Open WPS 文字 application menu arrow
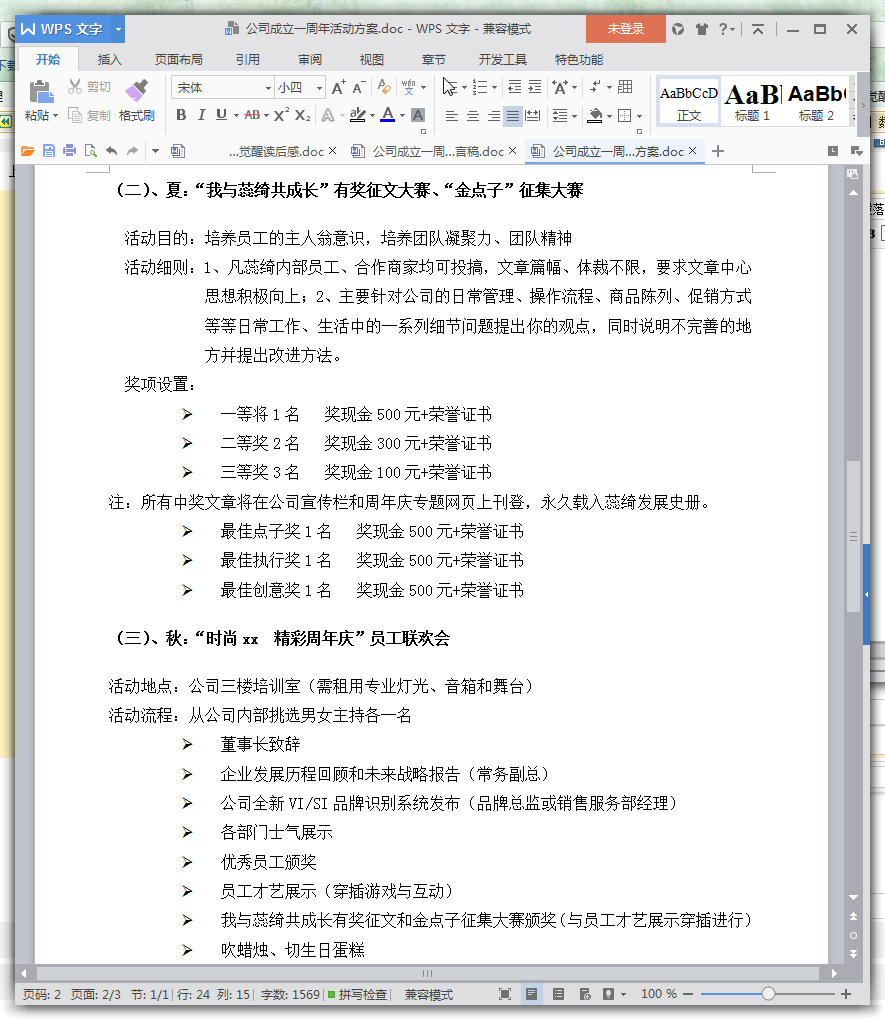The width and height of the screenshot is (885, 1020). point(118,29)
